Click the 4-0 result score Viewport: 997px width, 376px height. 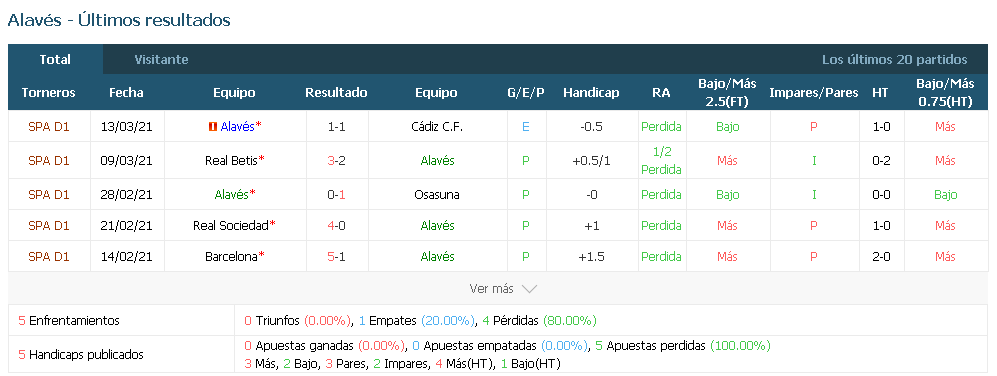336,225
